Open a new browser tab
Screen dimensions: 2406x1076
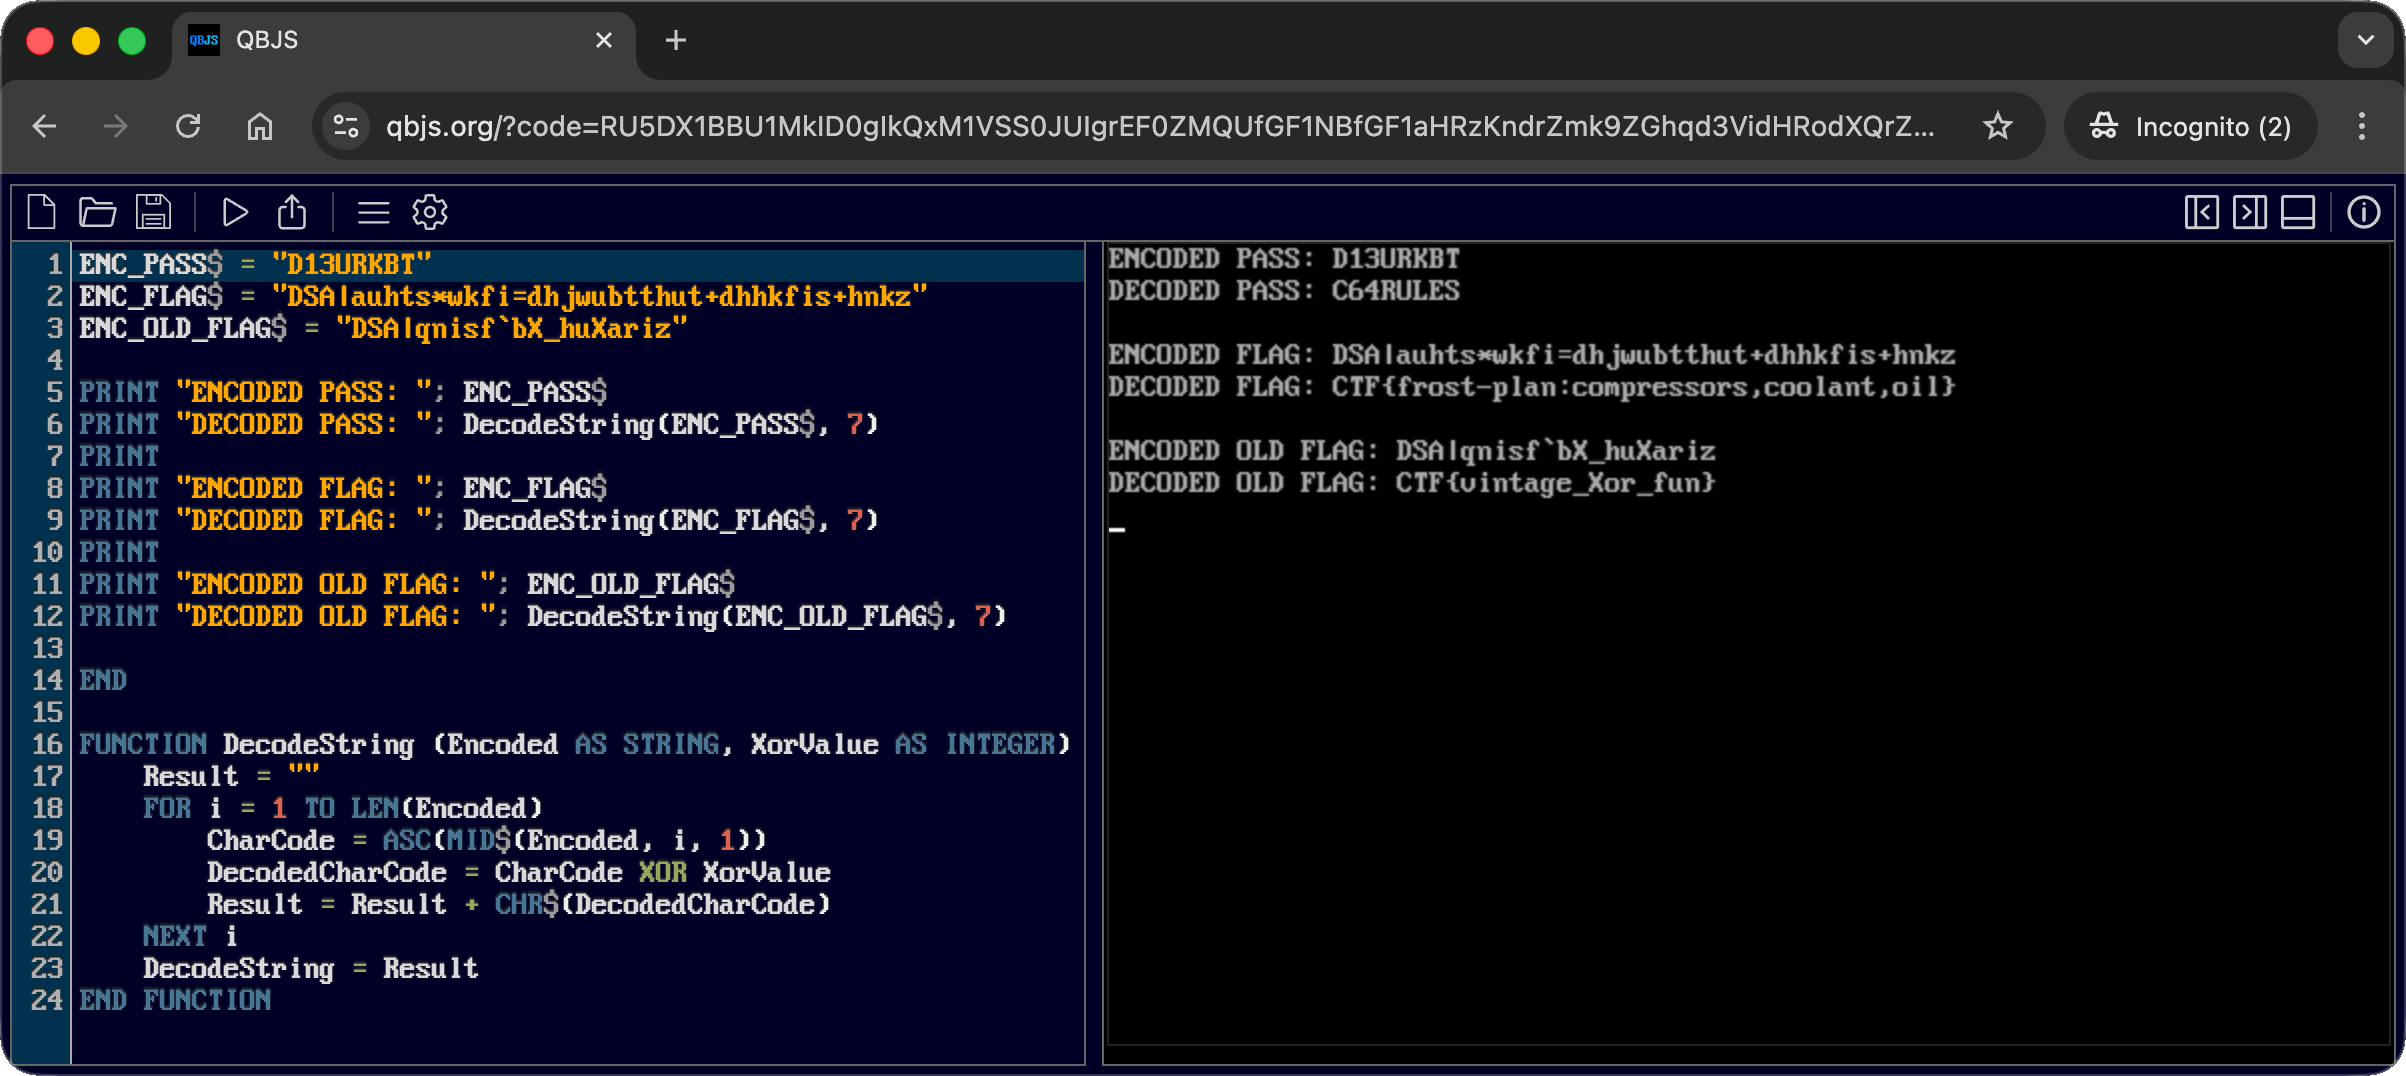[x=676, y=40]
